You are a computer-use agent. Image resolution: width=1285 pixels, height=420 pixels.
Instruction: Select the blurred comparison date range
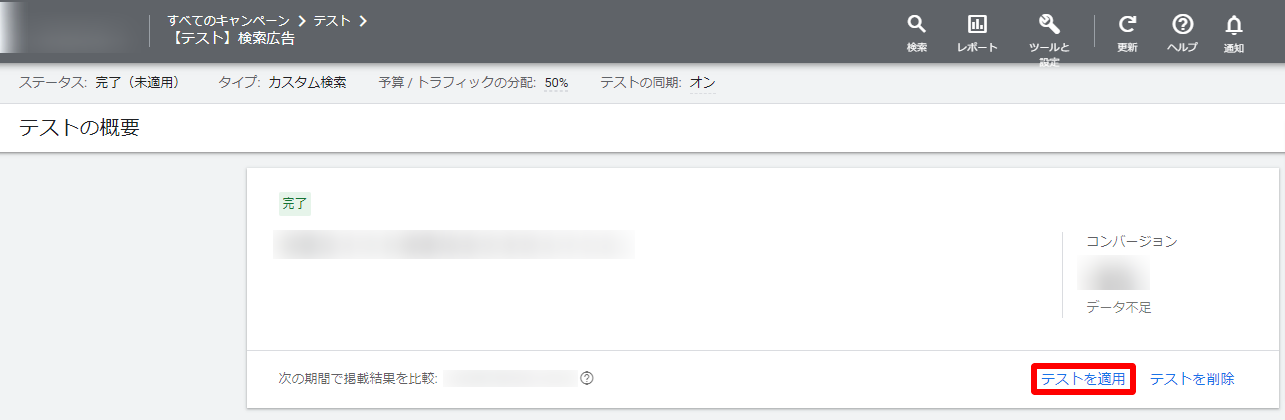[510, 378]
